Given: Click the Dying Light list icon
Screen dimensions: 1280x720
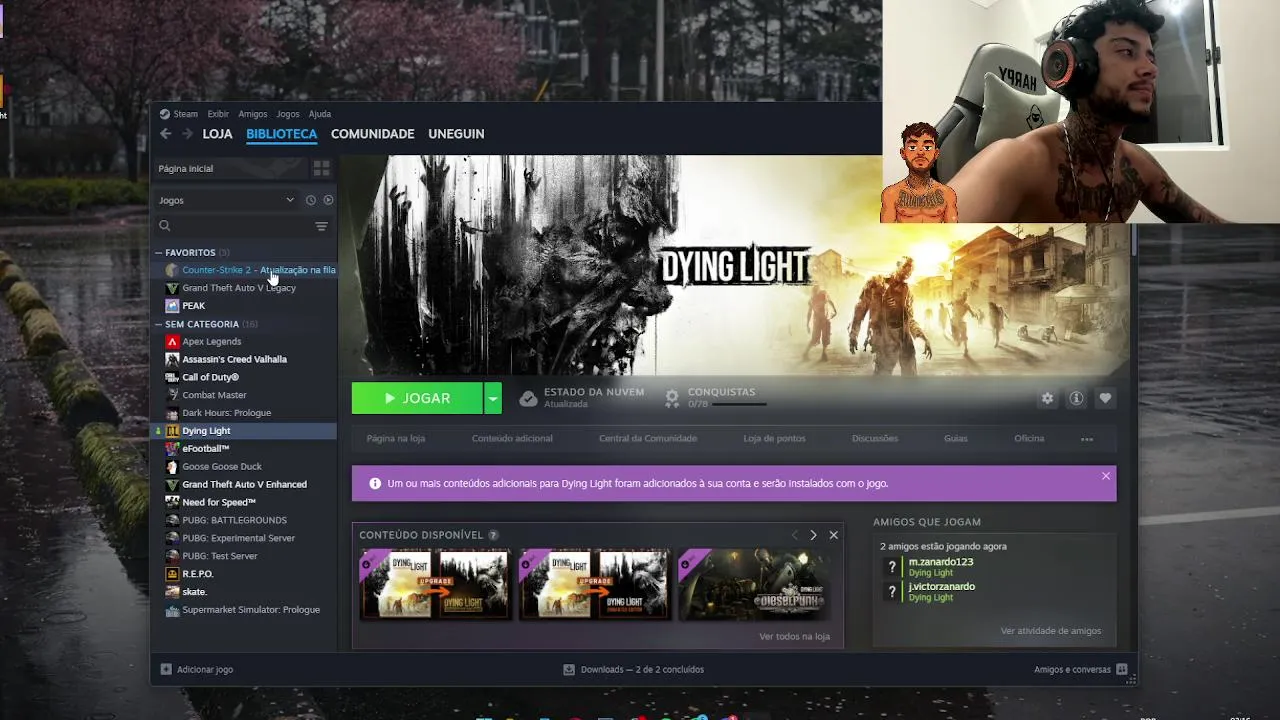Looking at the screenshot, I should [x=172, y=431].
